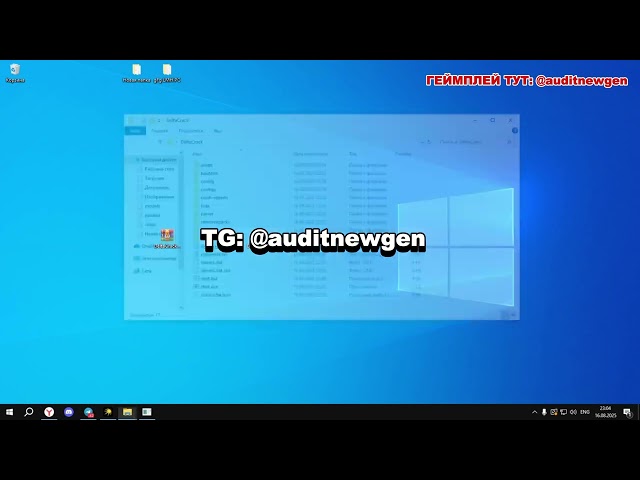Select Изображения in the navigation pane
Viewport: 640px width, 480px height.
point(159,197)
